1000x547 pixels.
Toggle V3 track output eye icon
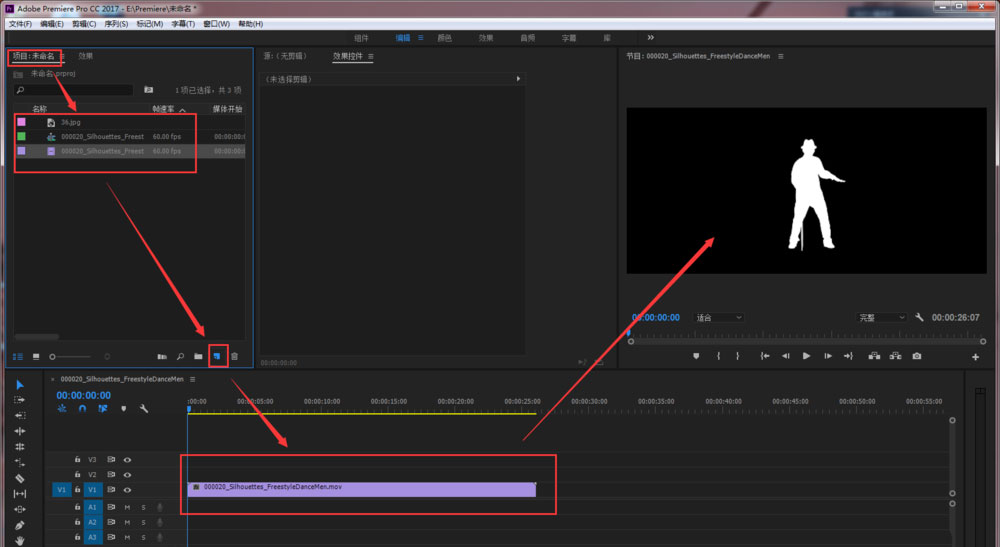127,460
